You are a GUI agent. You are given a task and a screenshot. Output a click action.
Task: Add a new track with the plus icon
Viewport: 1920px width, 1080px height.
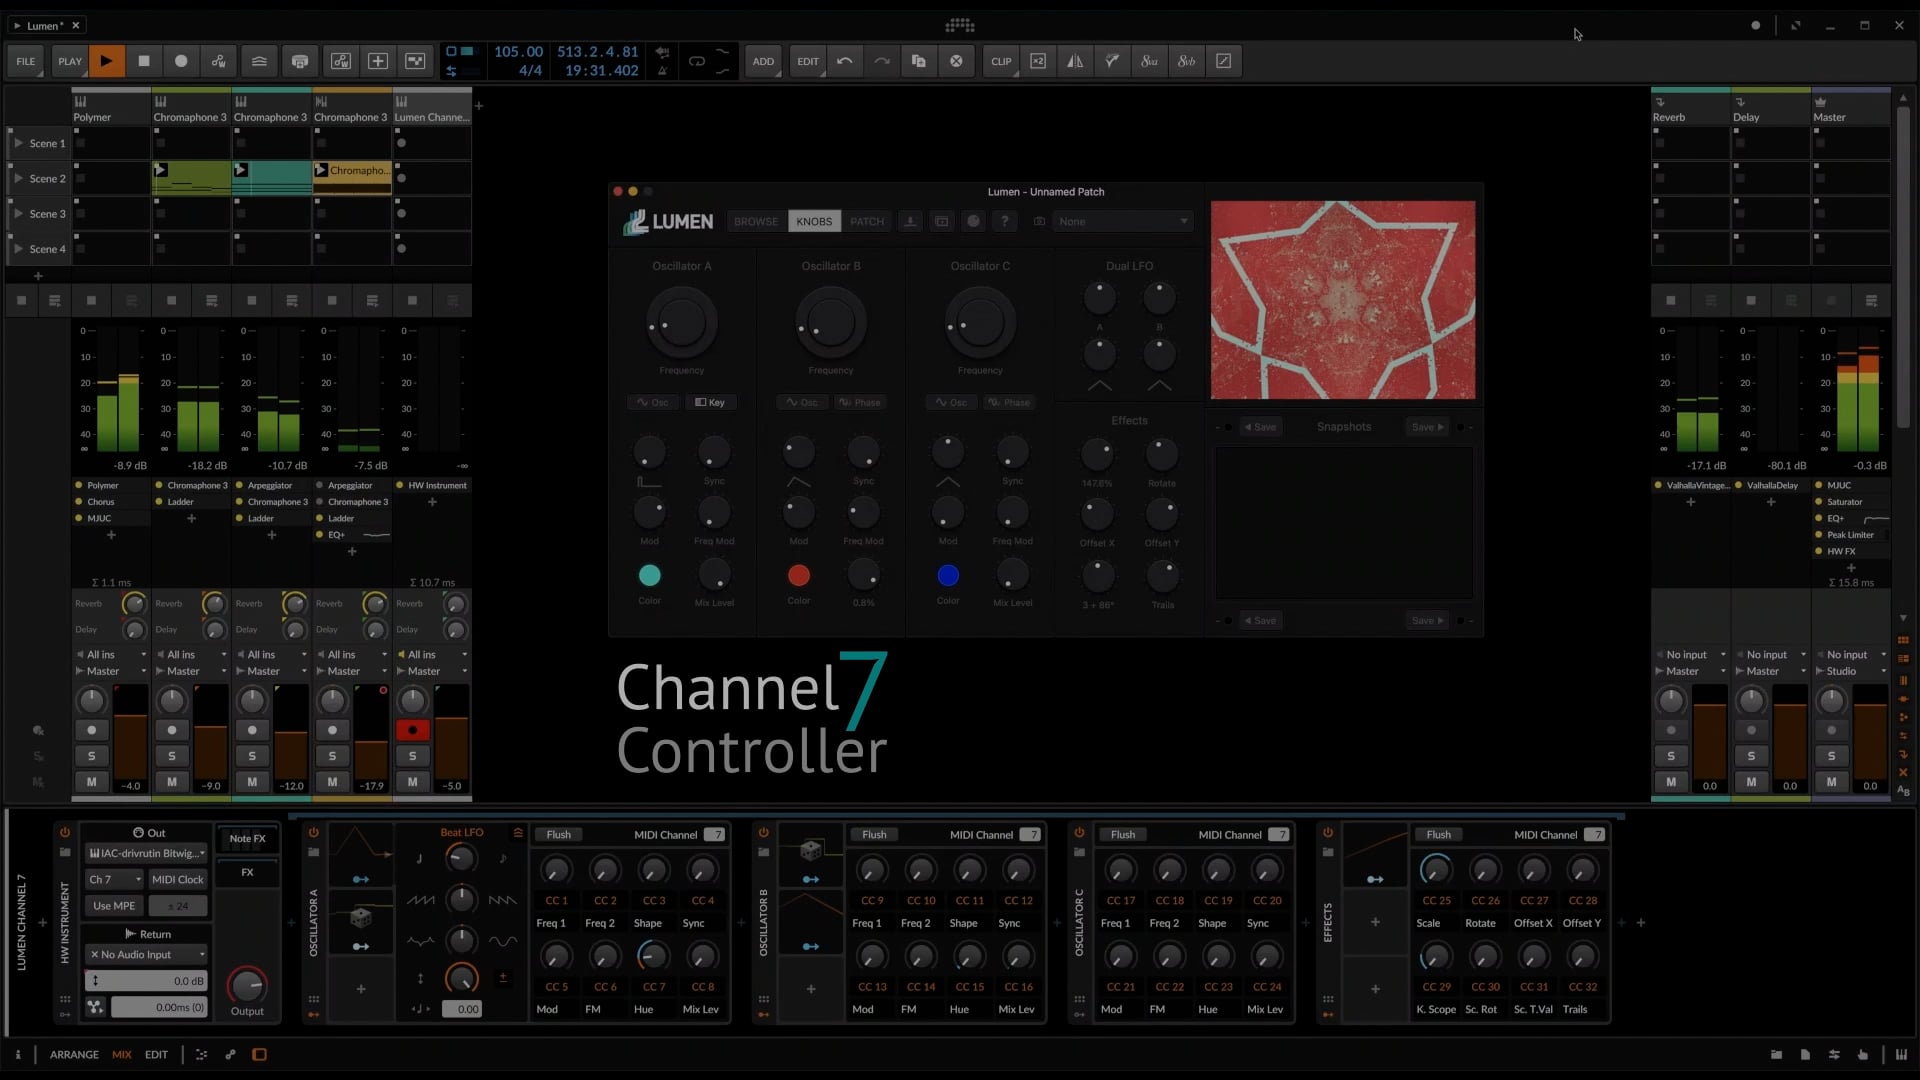479,105
